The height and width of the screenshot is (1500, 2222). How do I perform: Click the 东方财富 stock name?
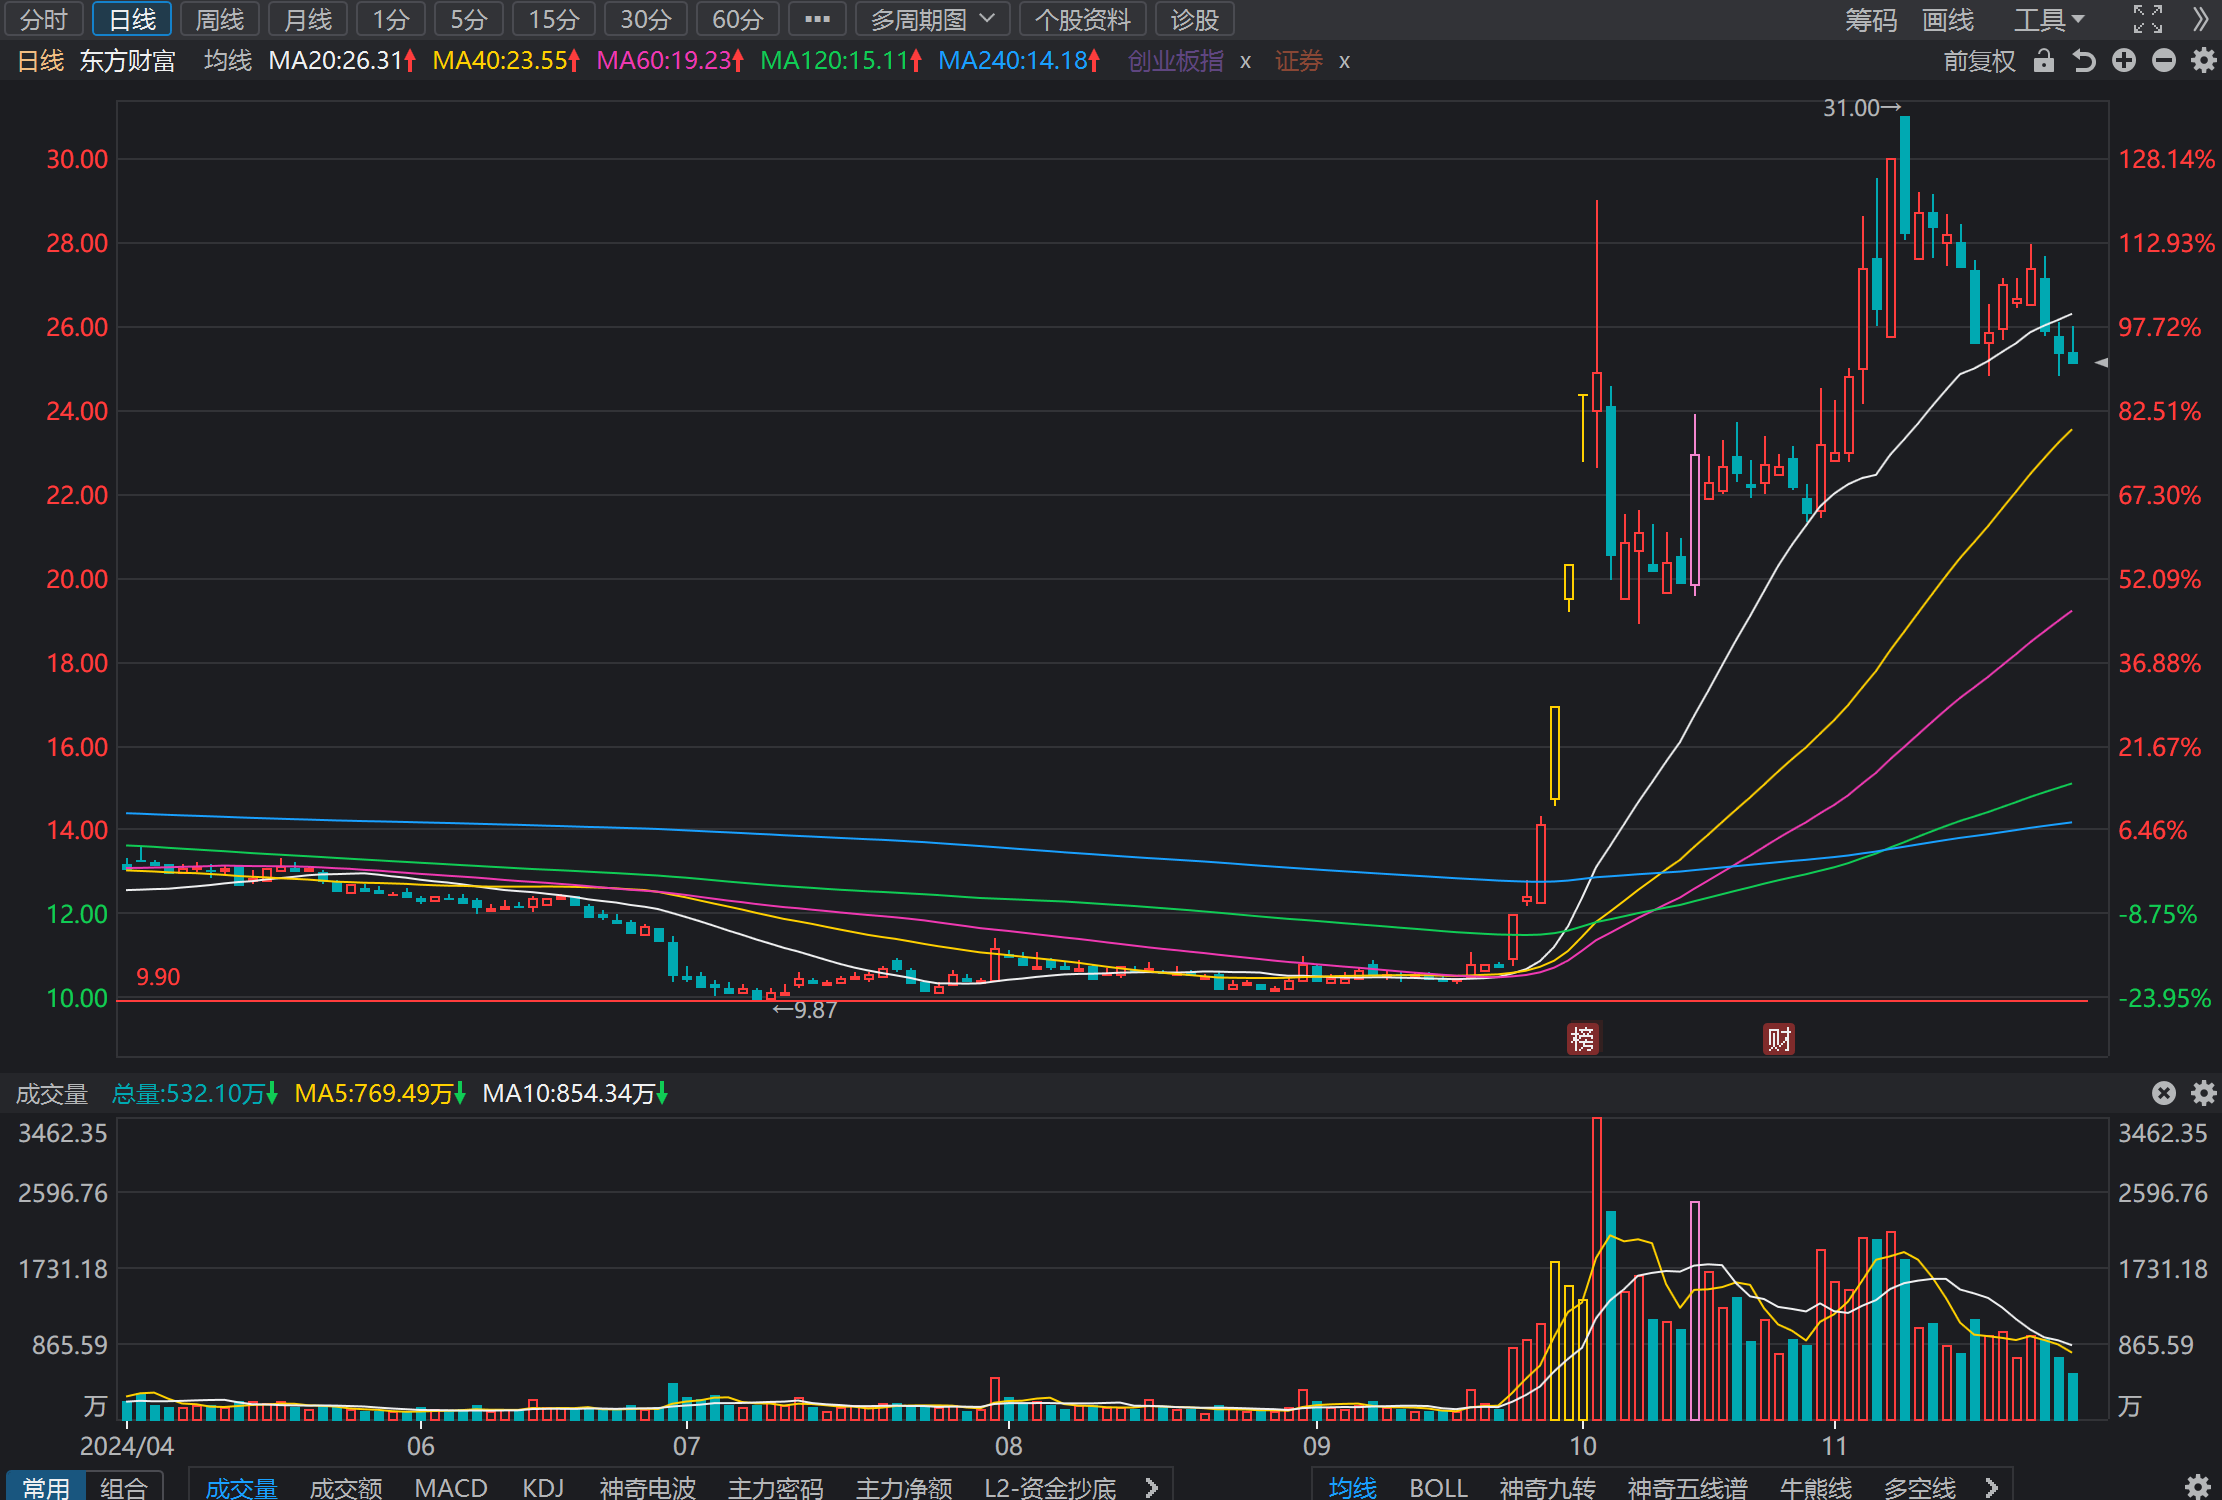127,61
